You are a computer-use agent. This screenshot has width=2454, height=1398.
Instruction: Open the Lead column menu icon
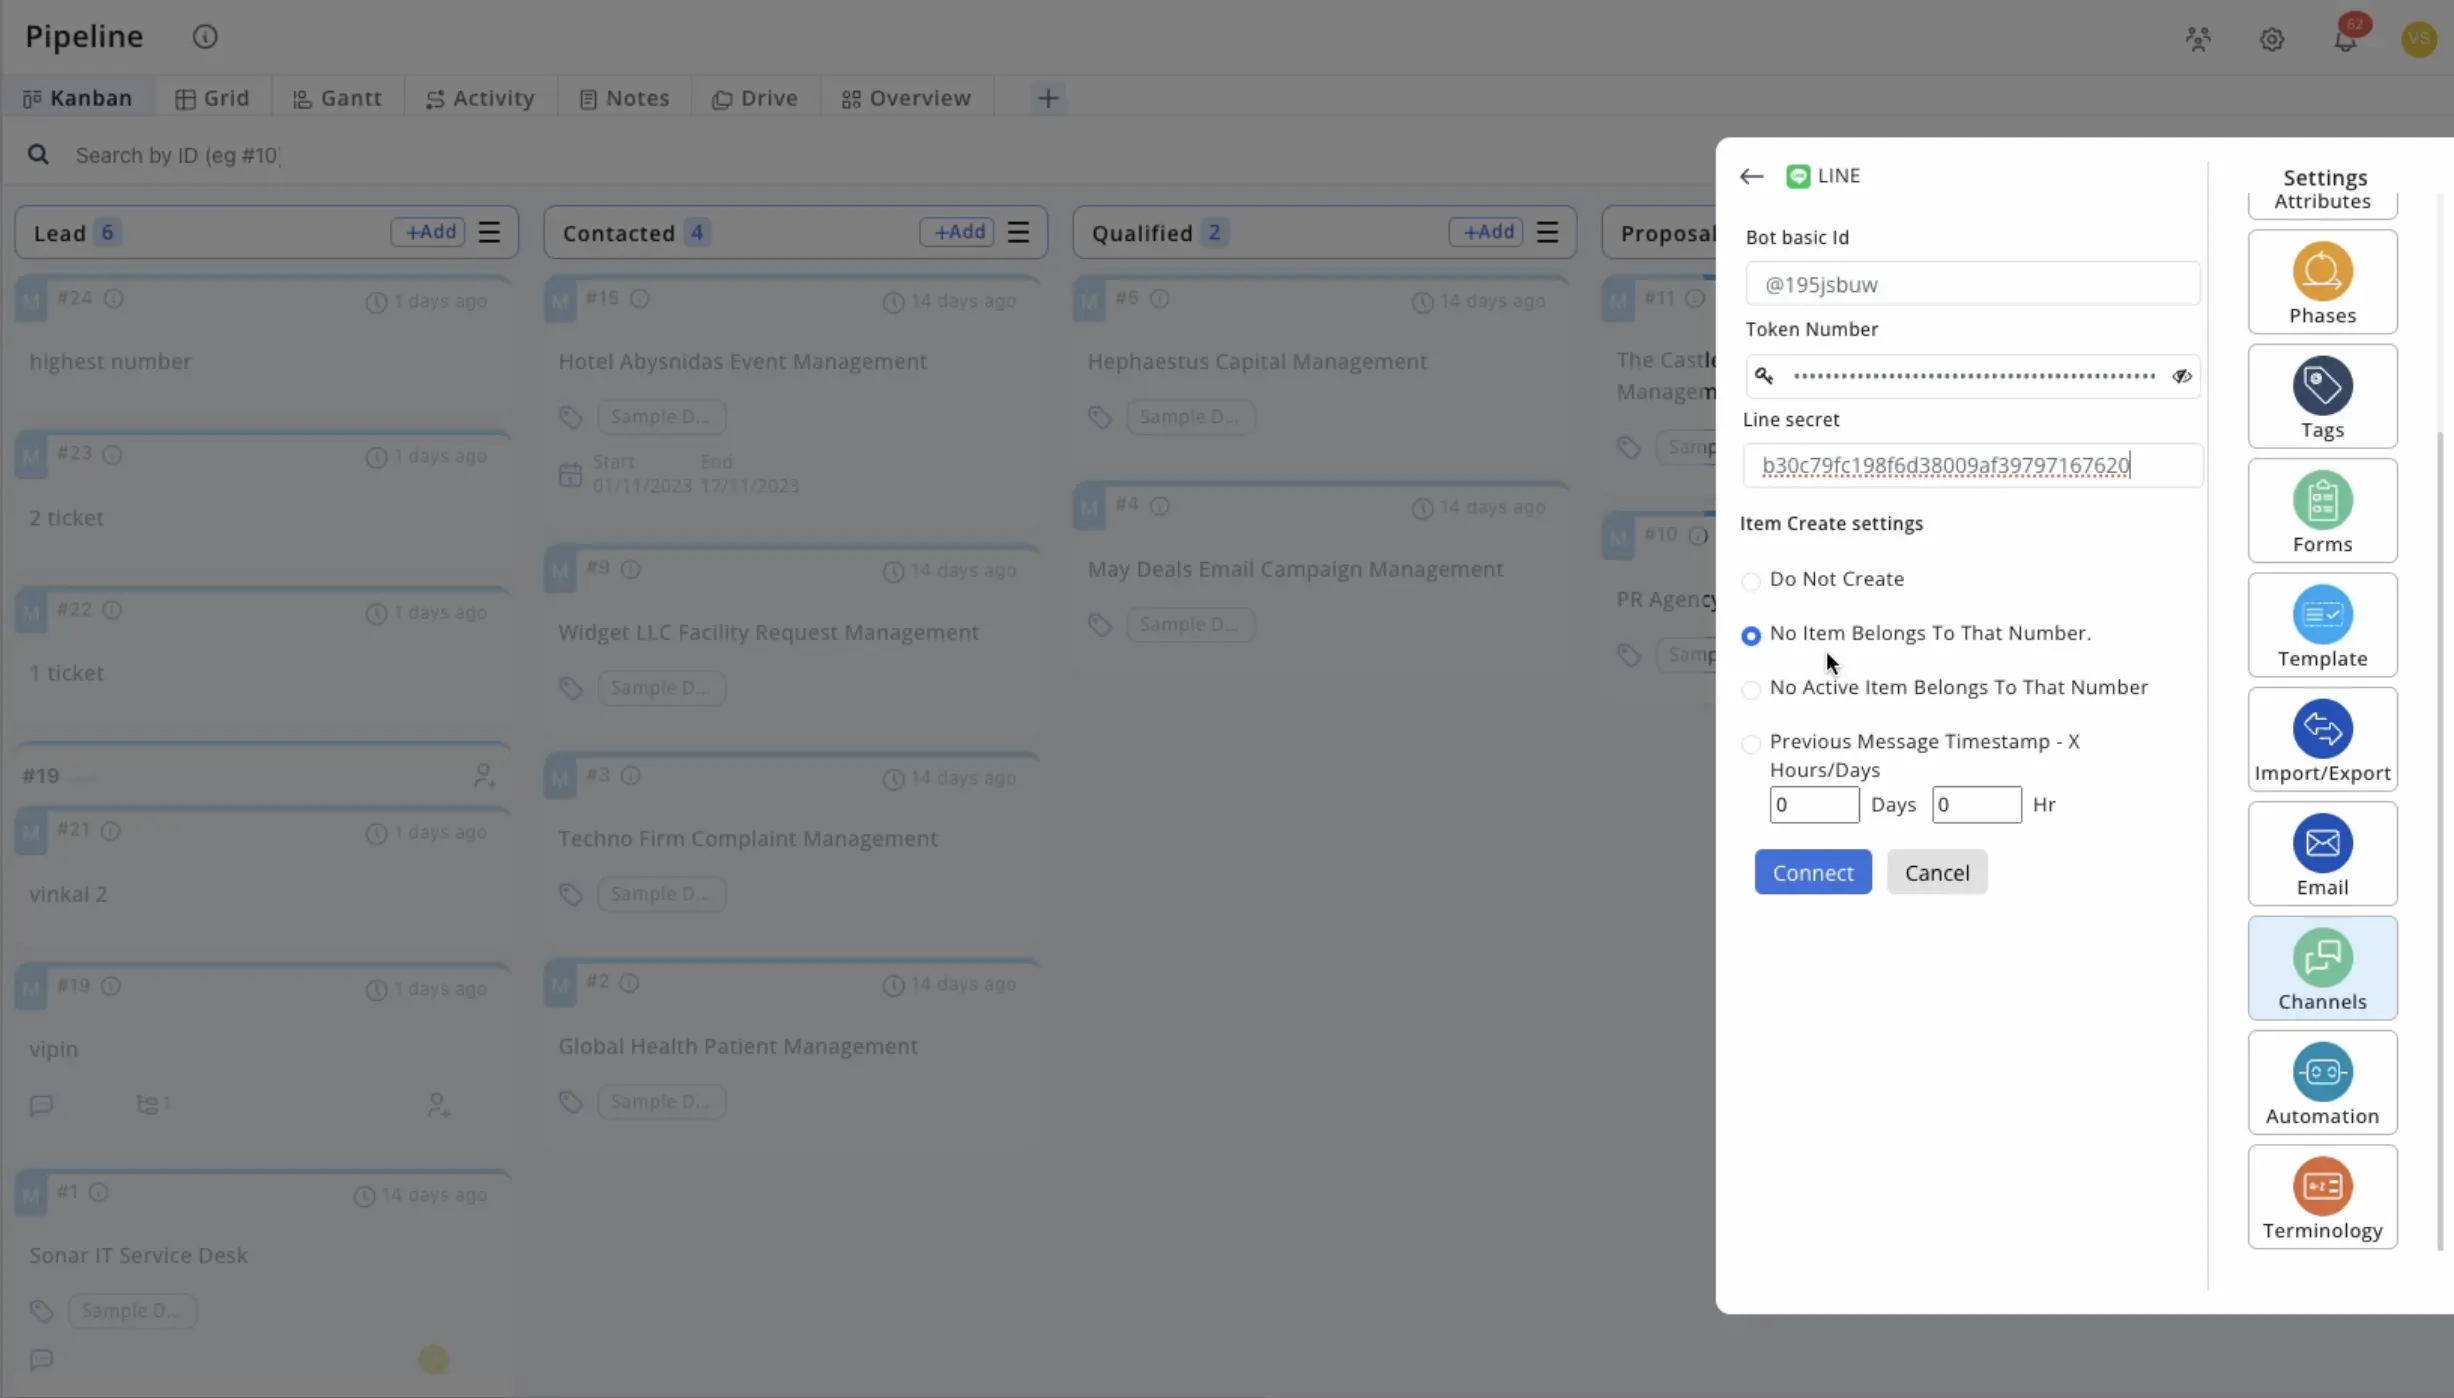click(489, 232)
